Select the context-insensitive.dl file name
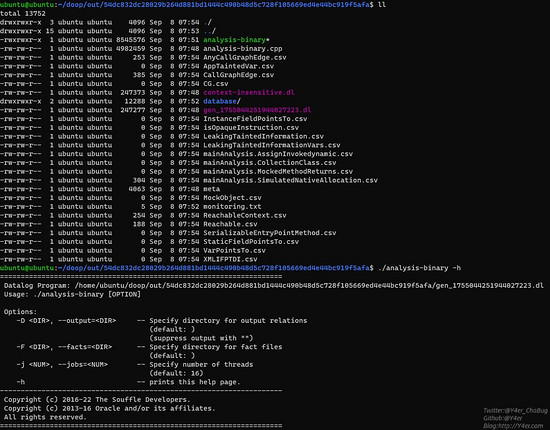The height and width of the screenshot is (430, 550). point(249,92)
